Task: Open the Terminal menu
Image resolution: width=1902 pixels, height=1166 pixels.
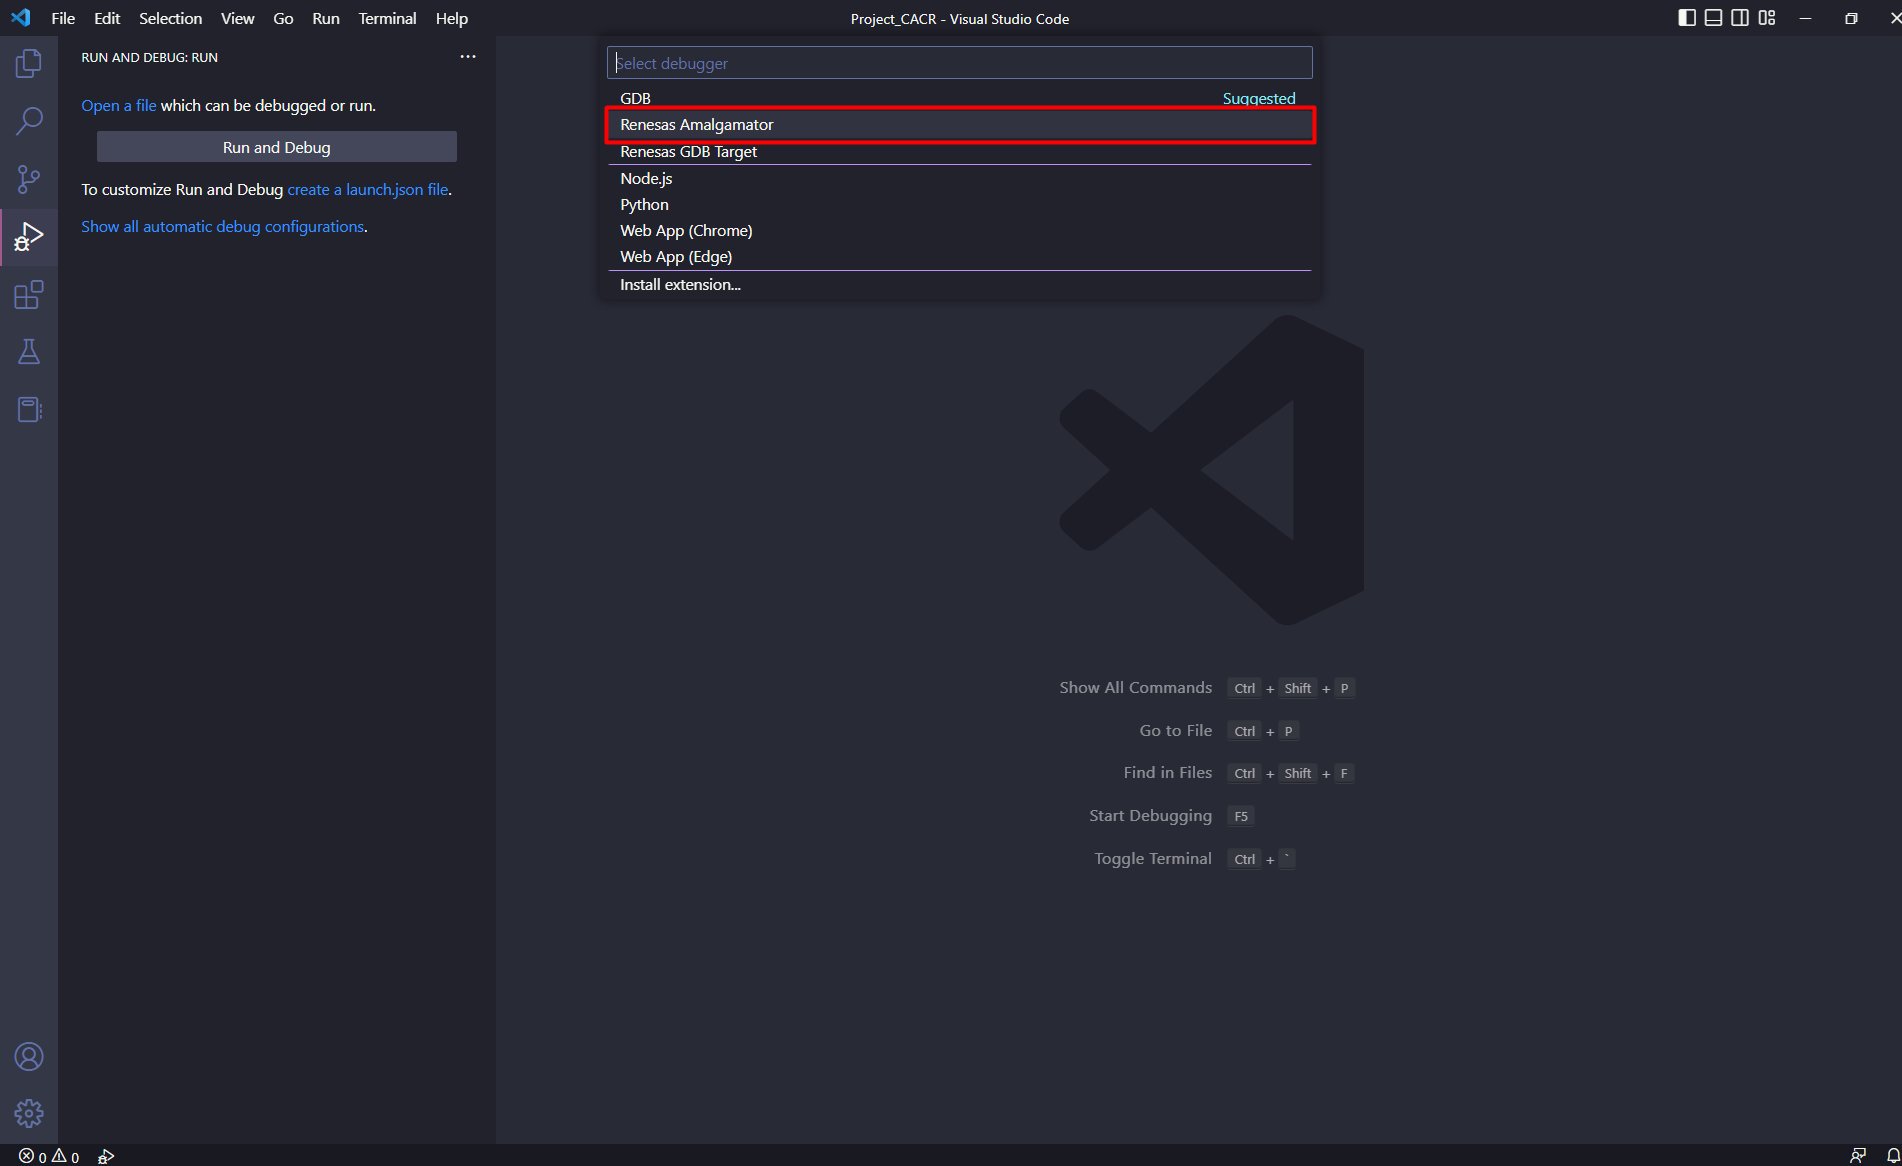Action: tap(387, 18)
